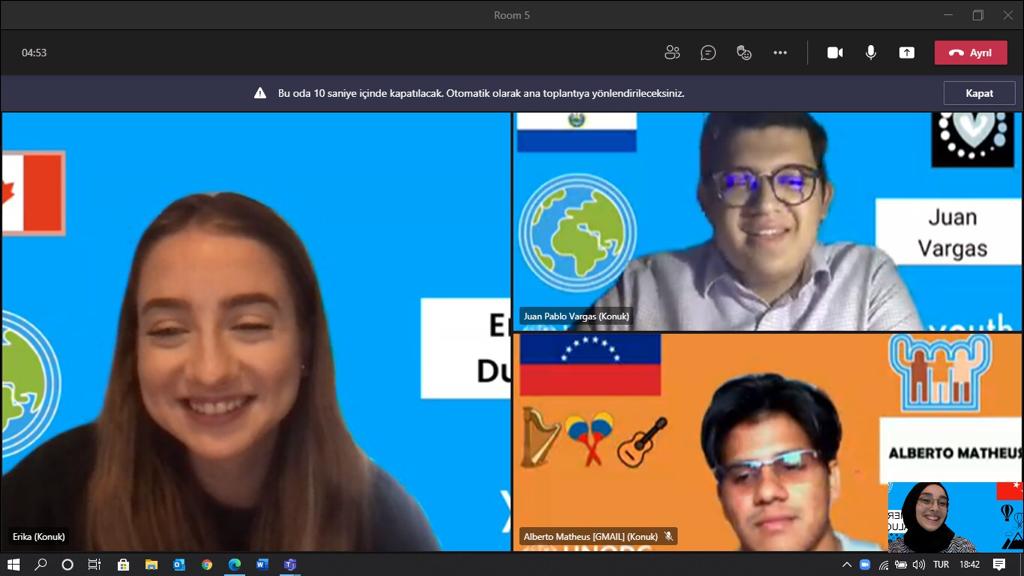
Task: Open the volume control in the tray
Action: (919, 564)
